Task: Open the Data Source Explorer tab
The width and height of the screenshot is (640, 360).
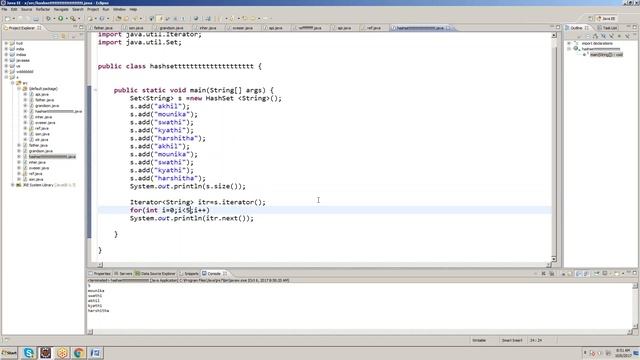Action: click(155, 273)
